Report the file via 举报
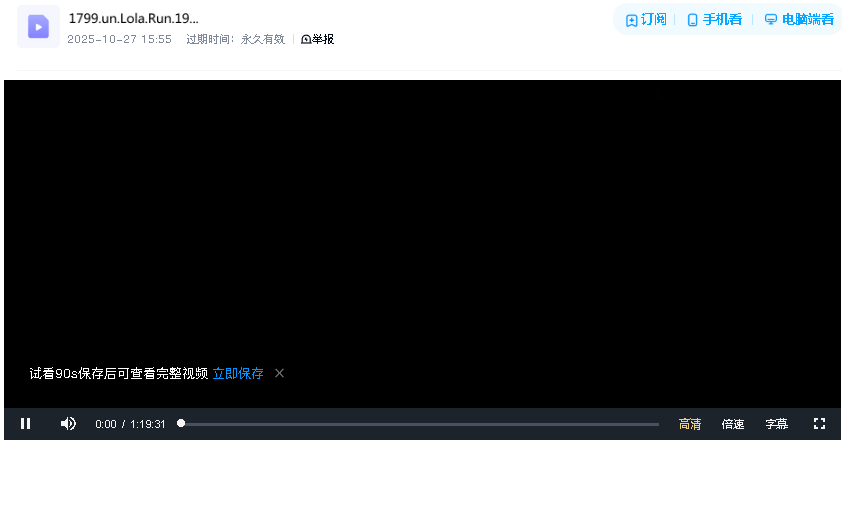Image resolution: width=842 pixels, height=527 pixels. [x=318, y=40]
